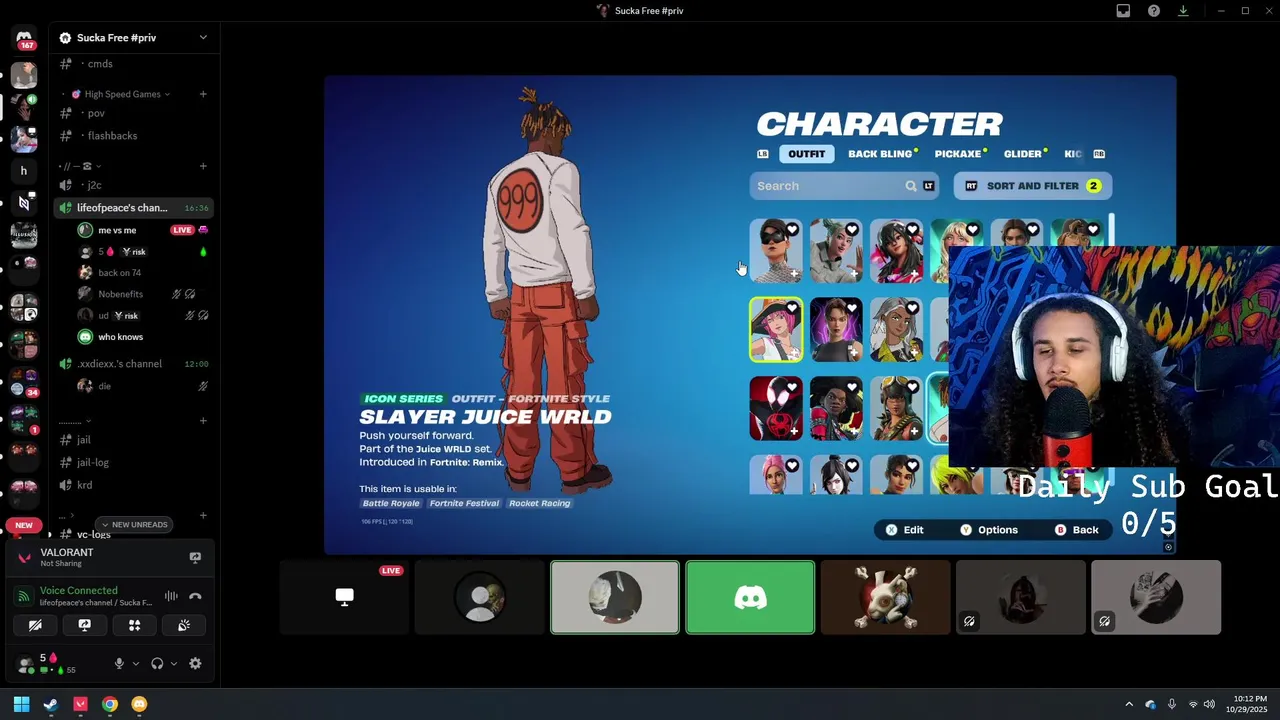This screenshot has height=720, width=1280.
Task: Open the jail-log text channel
Action: pos(134,463)
